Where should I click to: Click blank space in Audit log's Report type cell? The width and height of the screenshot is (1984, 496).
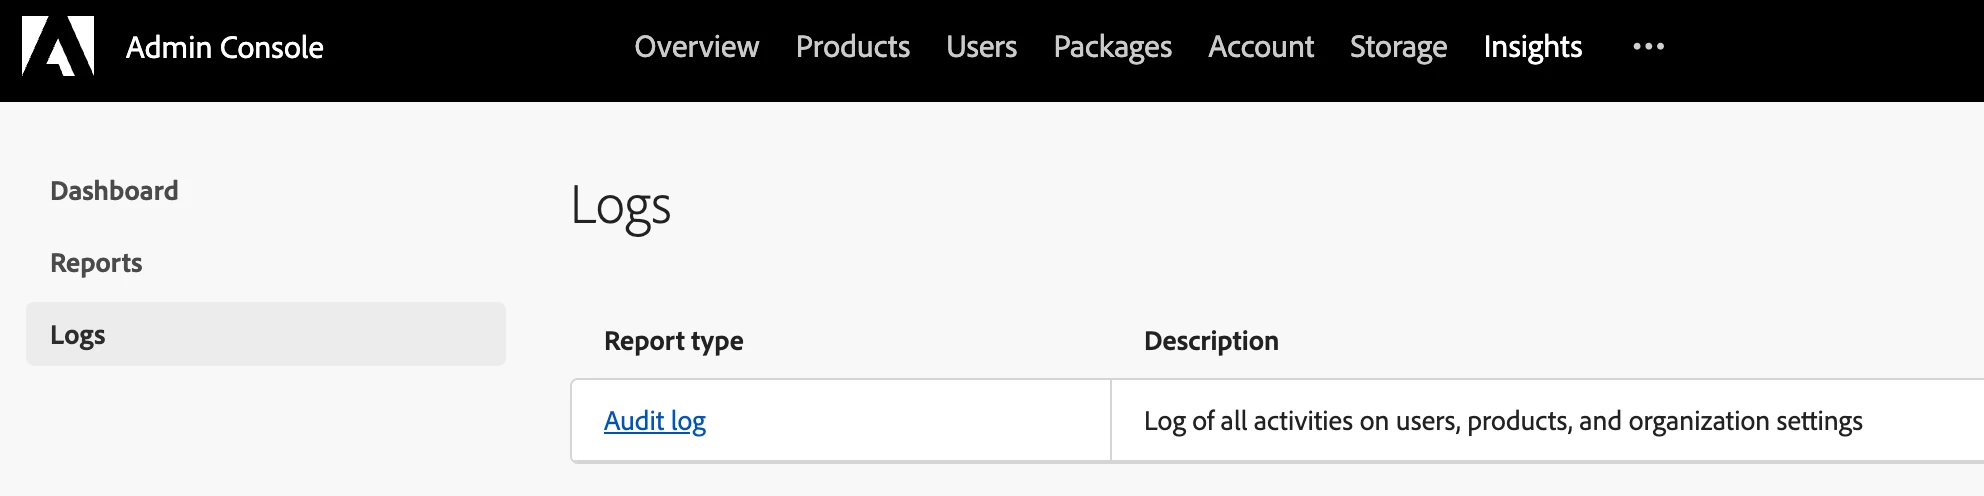tap(900, 421)
